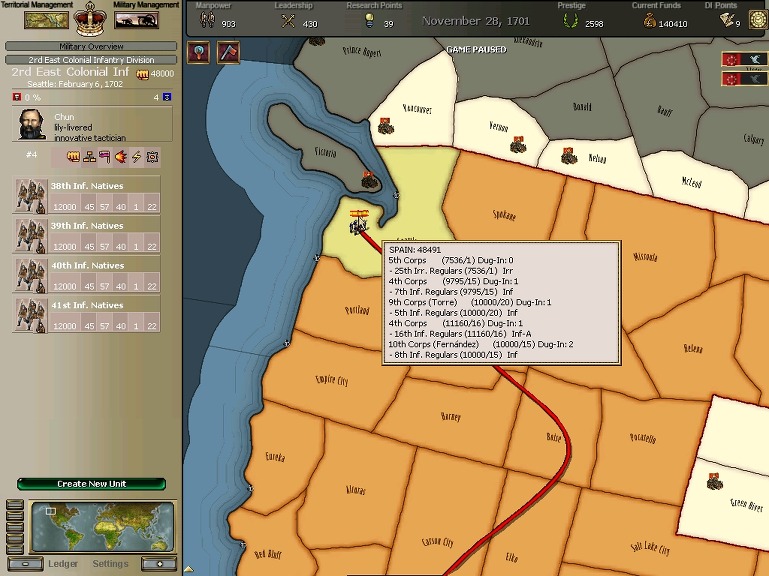Click garrison icon near Green River
Screen dimensions: 769x576
click(x=715, y=481)
